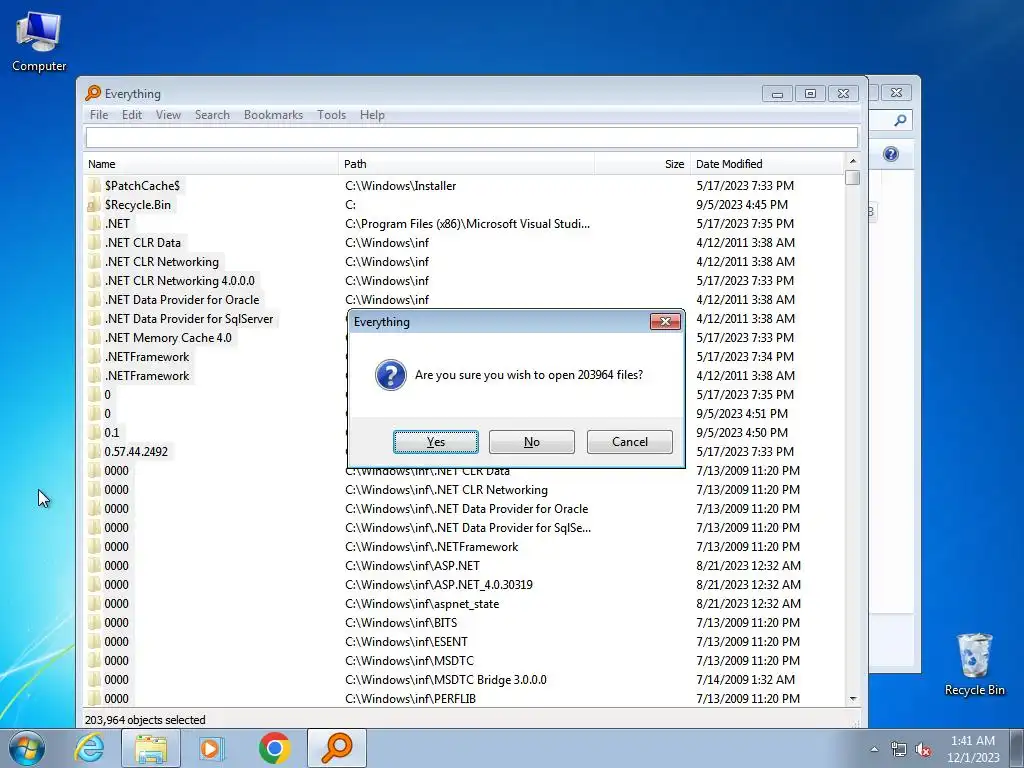Sort by Date Modified column header
Image resolution: width=1024 pixels, height=768 pixels.
[x=767, y=164]
